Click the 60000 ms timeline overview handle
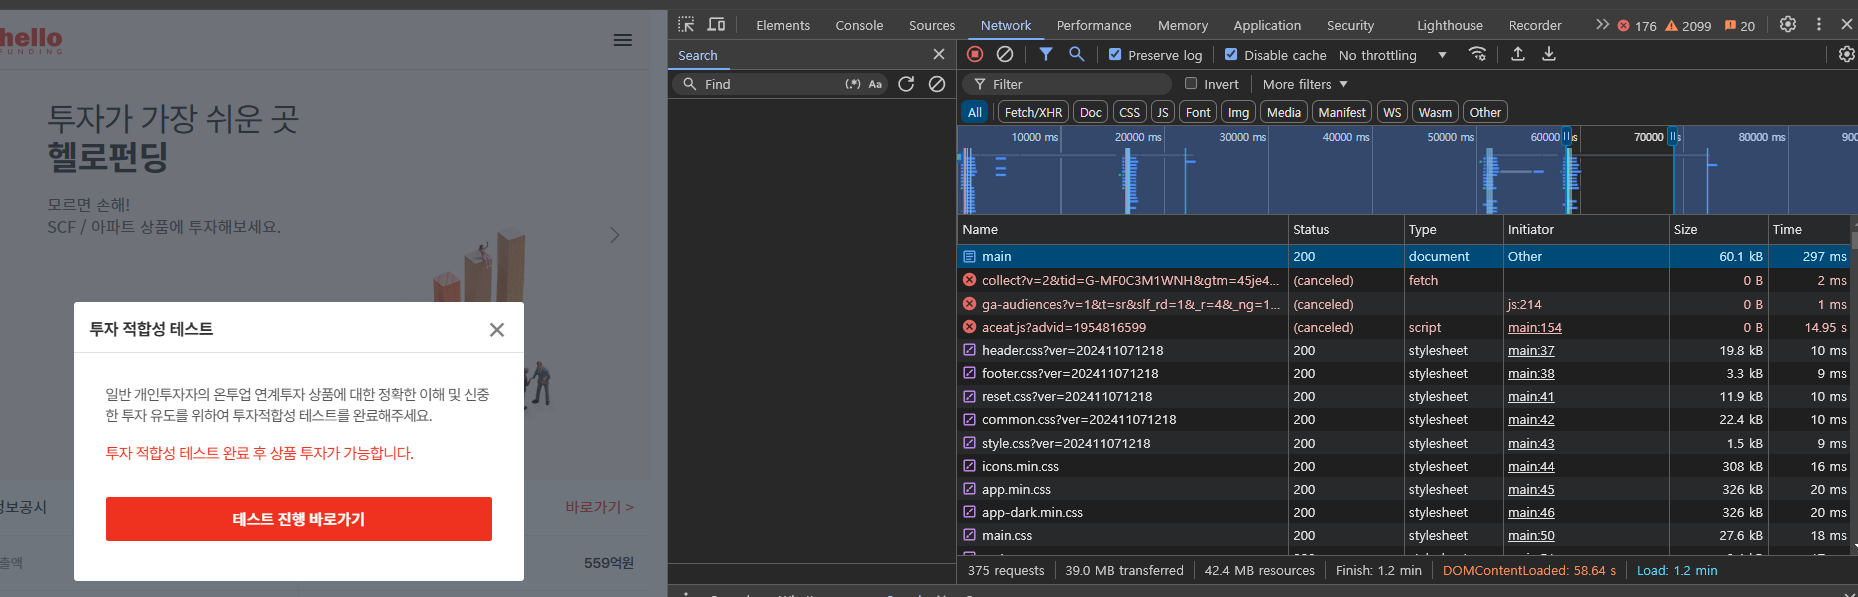The image size is (1858, 597). pos(1567,136)
